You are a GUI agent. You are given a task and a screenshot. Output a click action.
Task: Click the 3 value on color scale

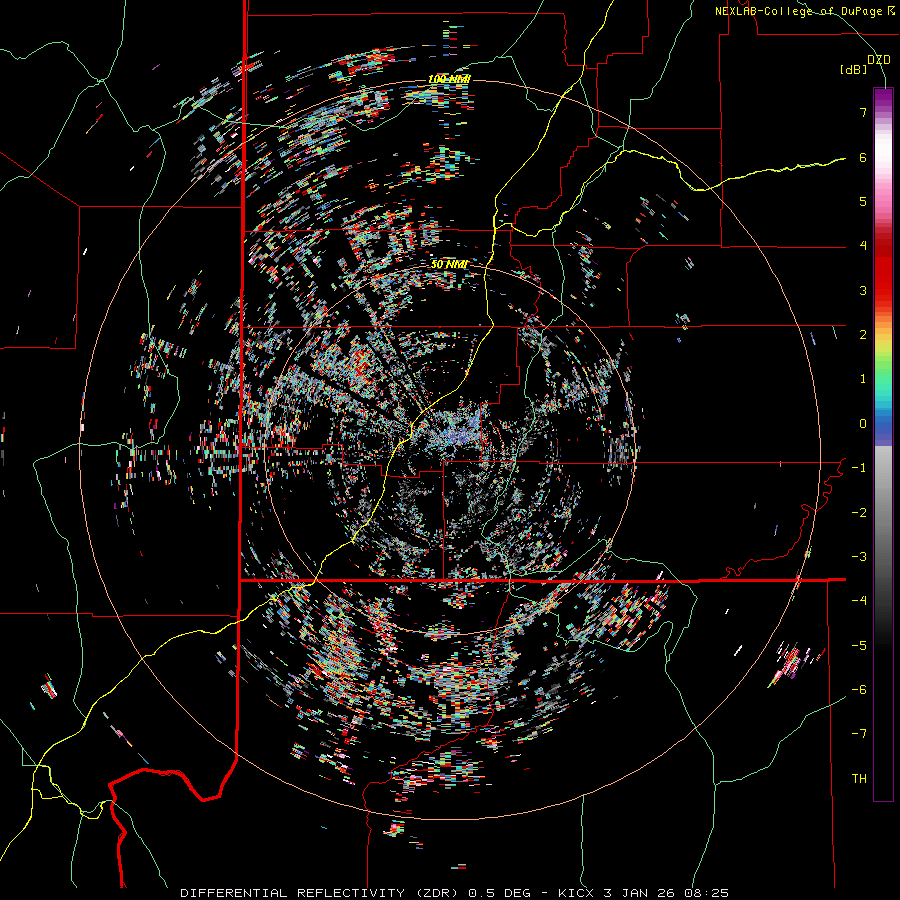(863, 290)
